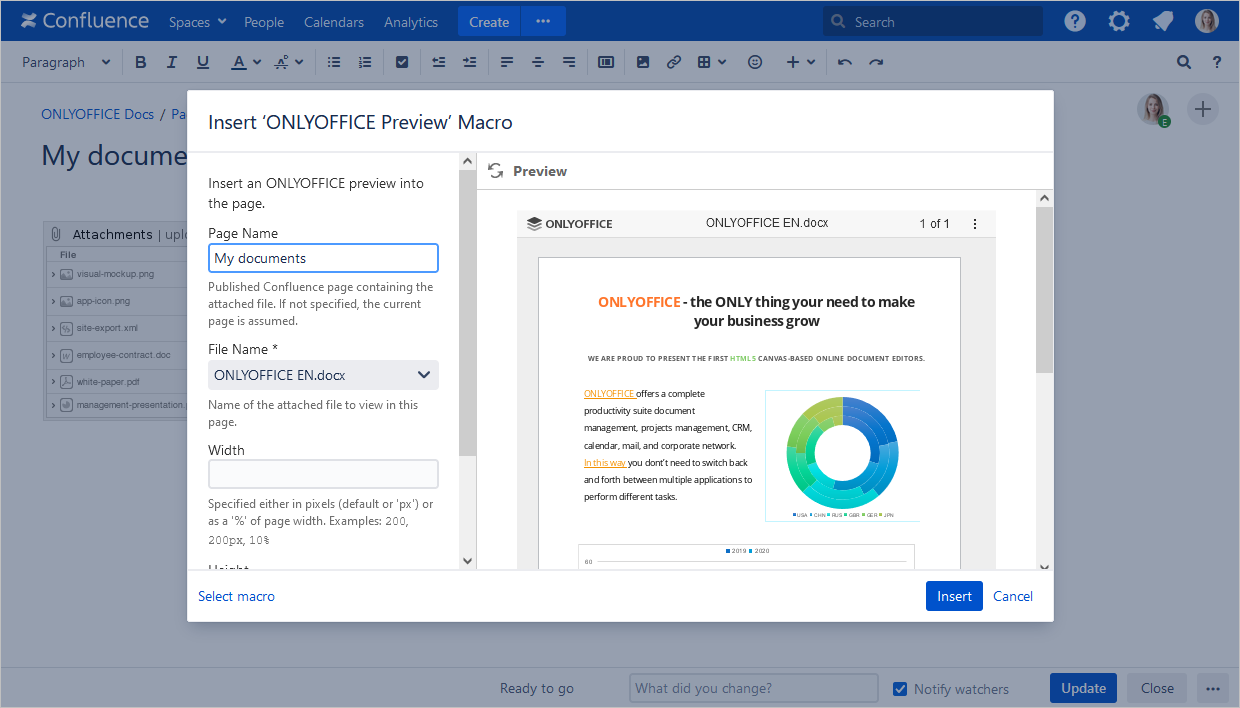Viewport: 1240px width, 708px height.
Task: Apply italic formatting
Action: point(171,61)
